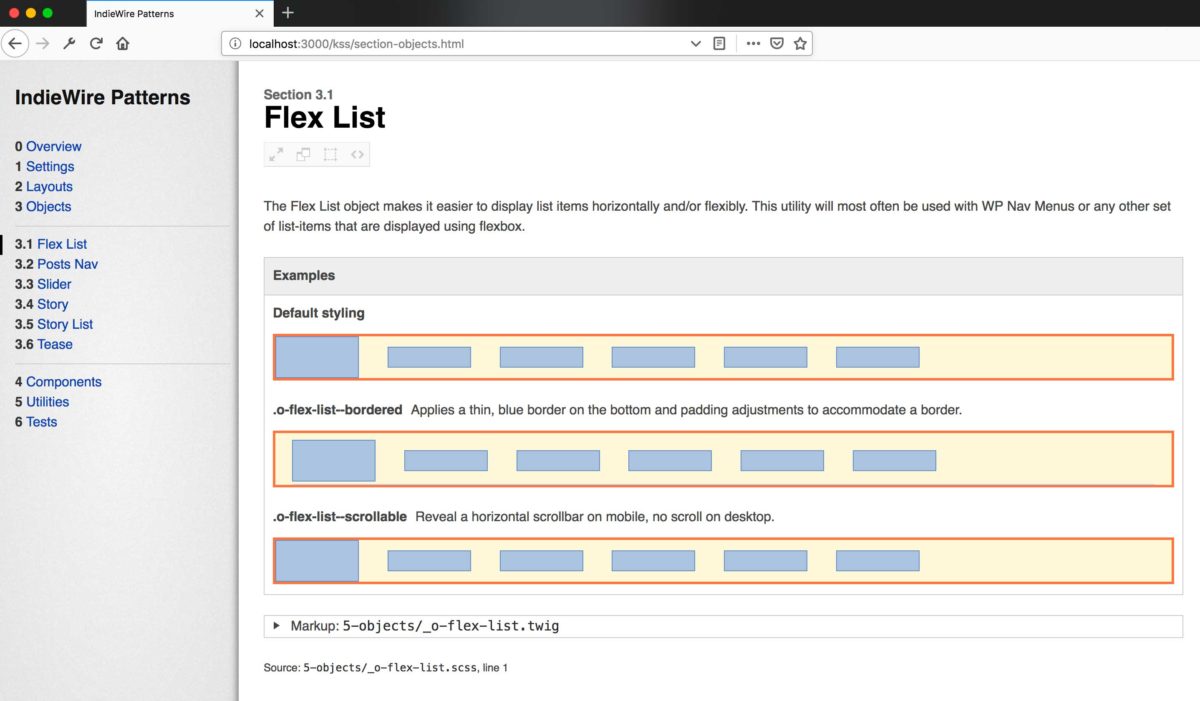Image resolution: width=1200 pixels, height=701 pixels.
Task: Select the IndieWire Patterns browser tab
Action: click(178, 14)
